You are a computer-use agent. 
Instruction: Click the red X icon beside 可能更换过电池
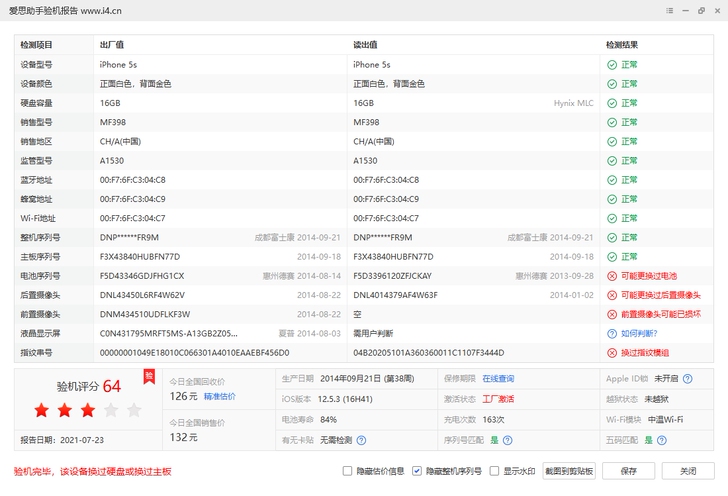(612, 276)
